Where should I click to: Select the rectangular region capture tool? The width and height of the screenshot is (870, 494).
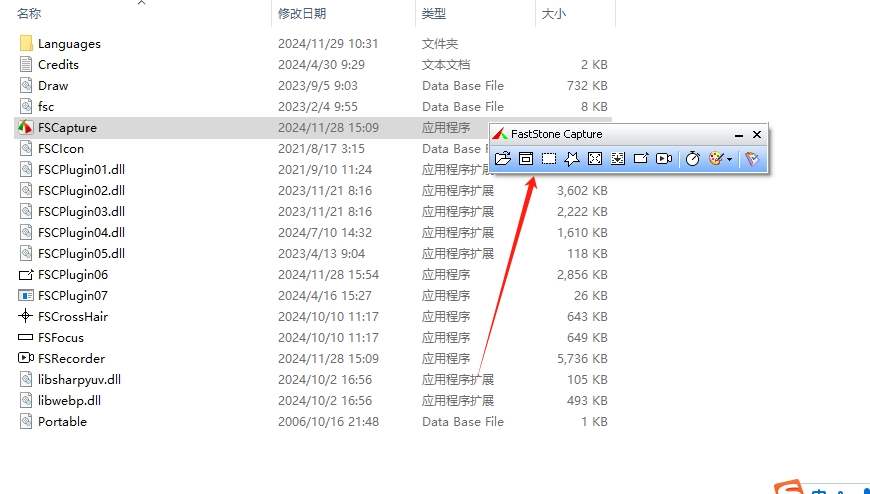point(549,159)
